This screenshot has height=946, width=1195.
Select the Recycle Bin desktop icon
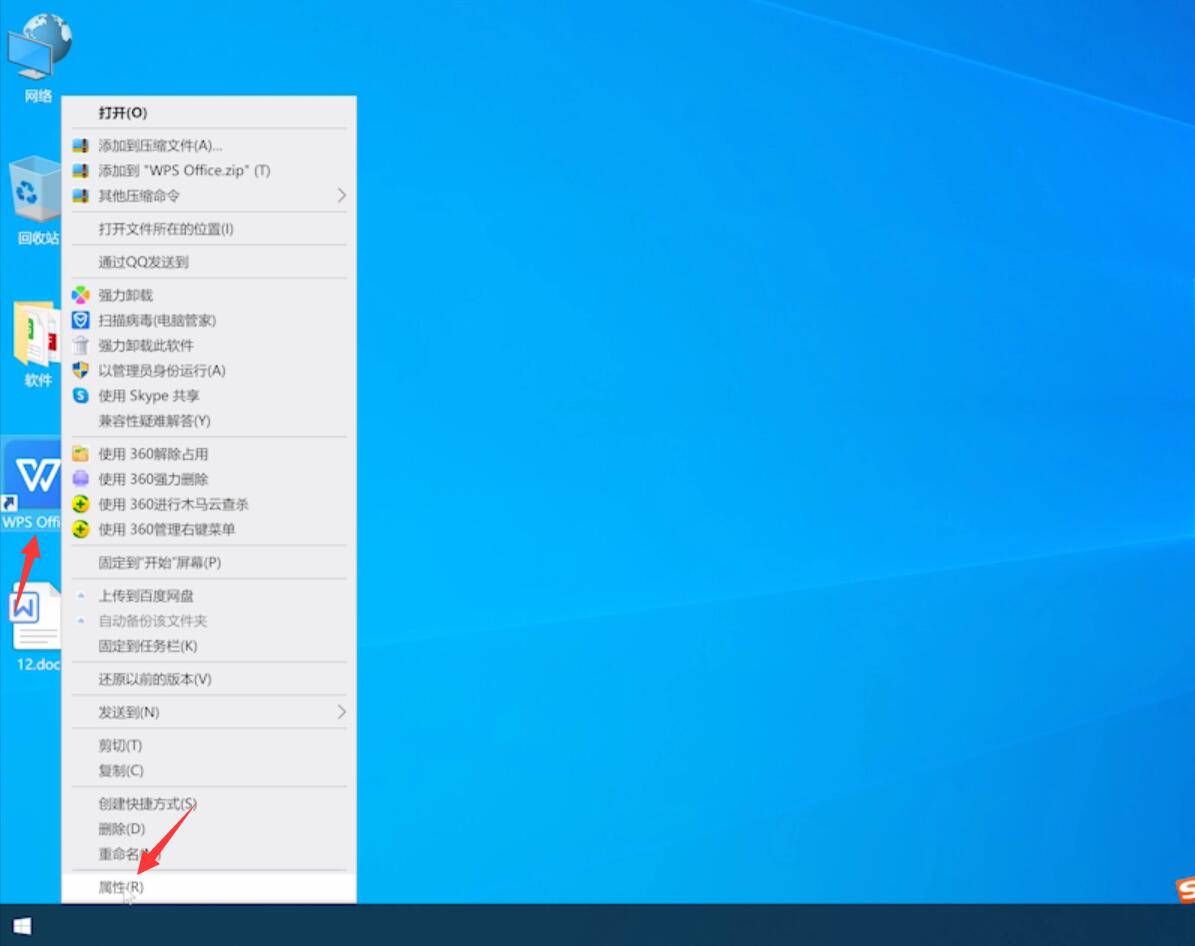click(x=34, y=200)
